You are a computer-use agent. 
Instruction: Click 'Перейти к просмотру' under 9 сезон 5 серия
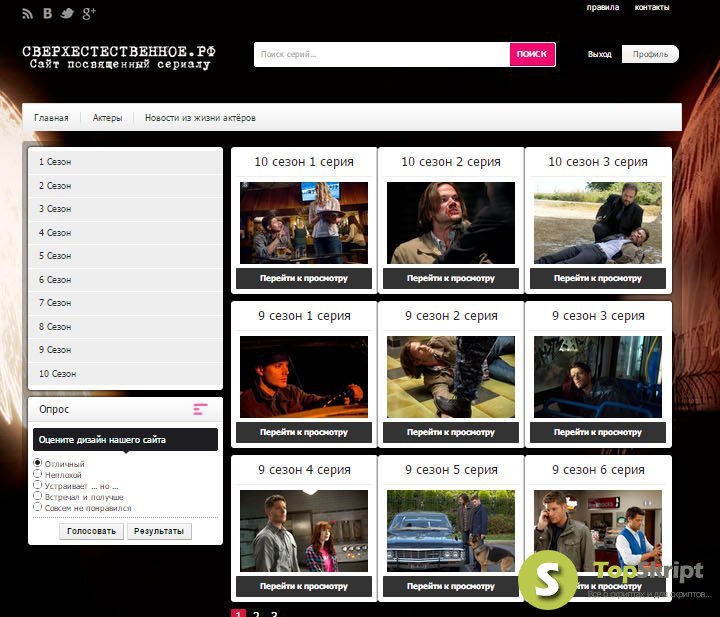451,586
